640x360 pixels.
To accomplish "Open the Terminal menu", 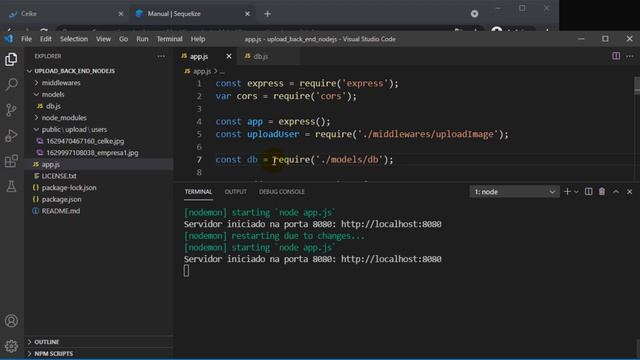I will (x=169, y=39).
